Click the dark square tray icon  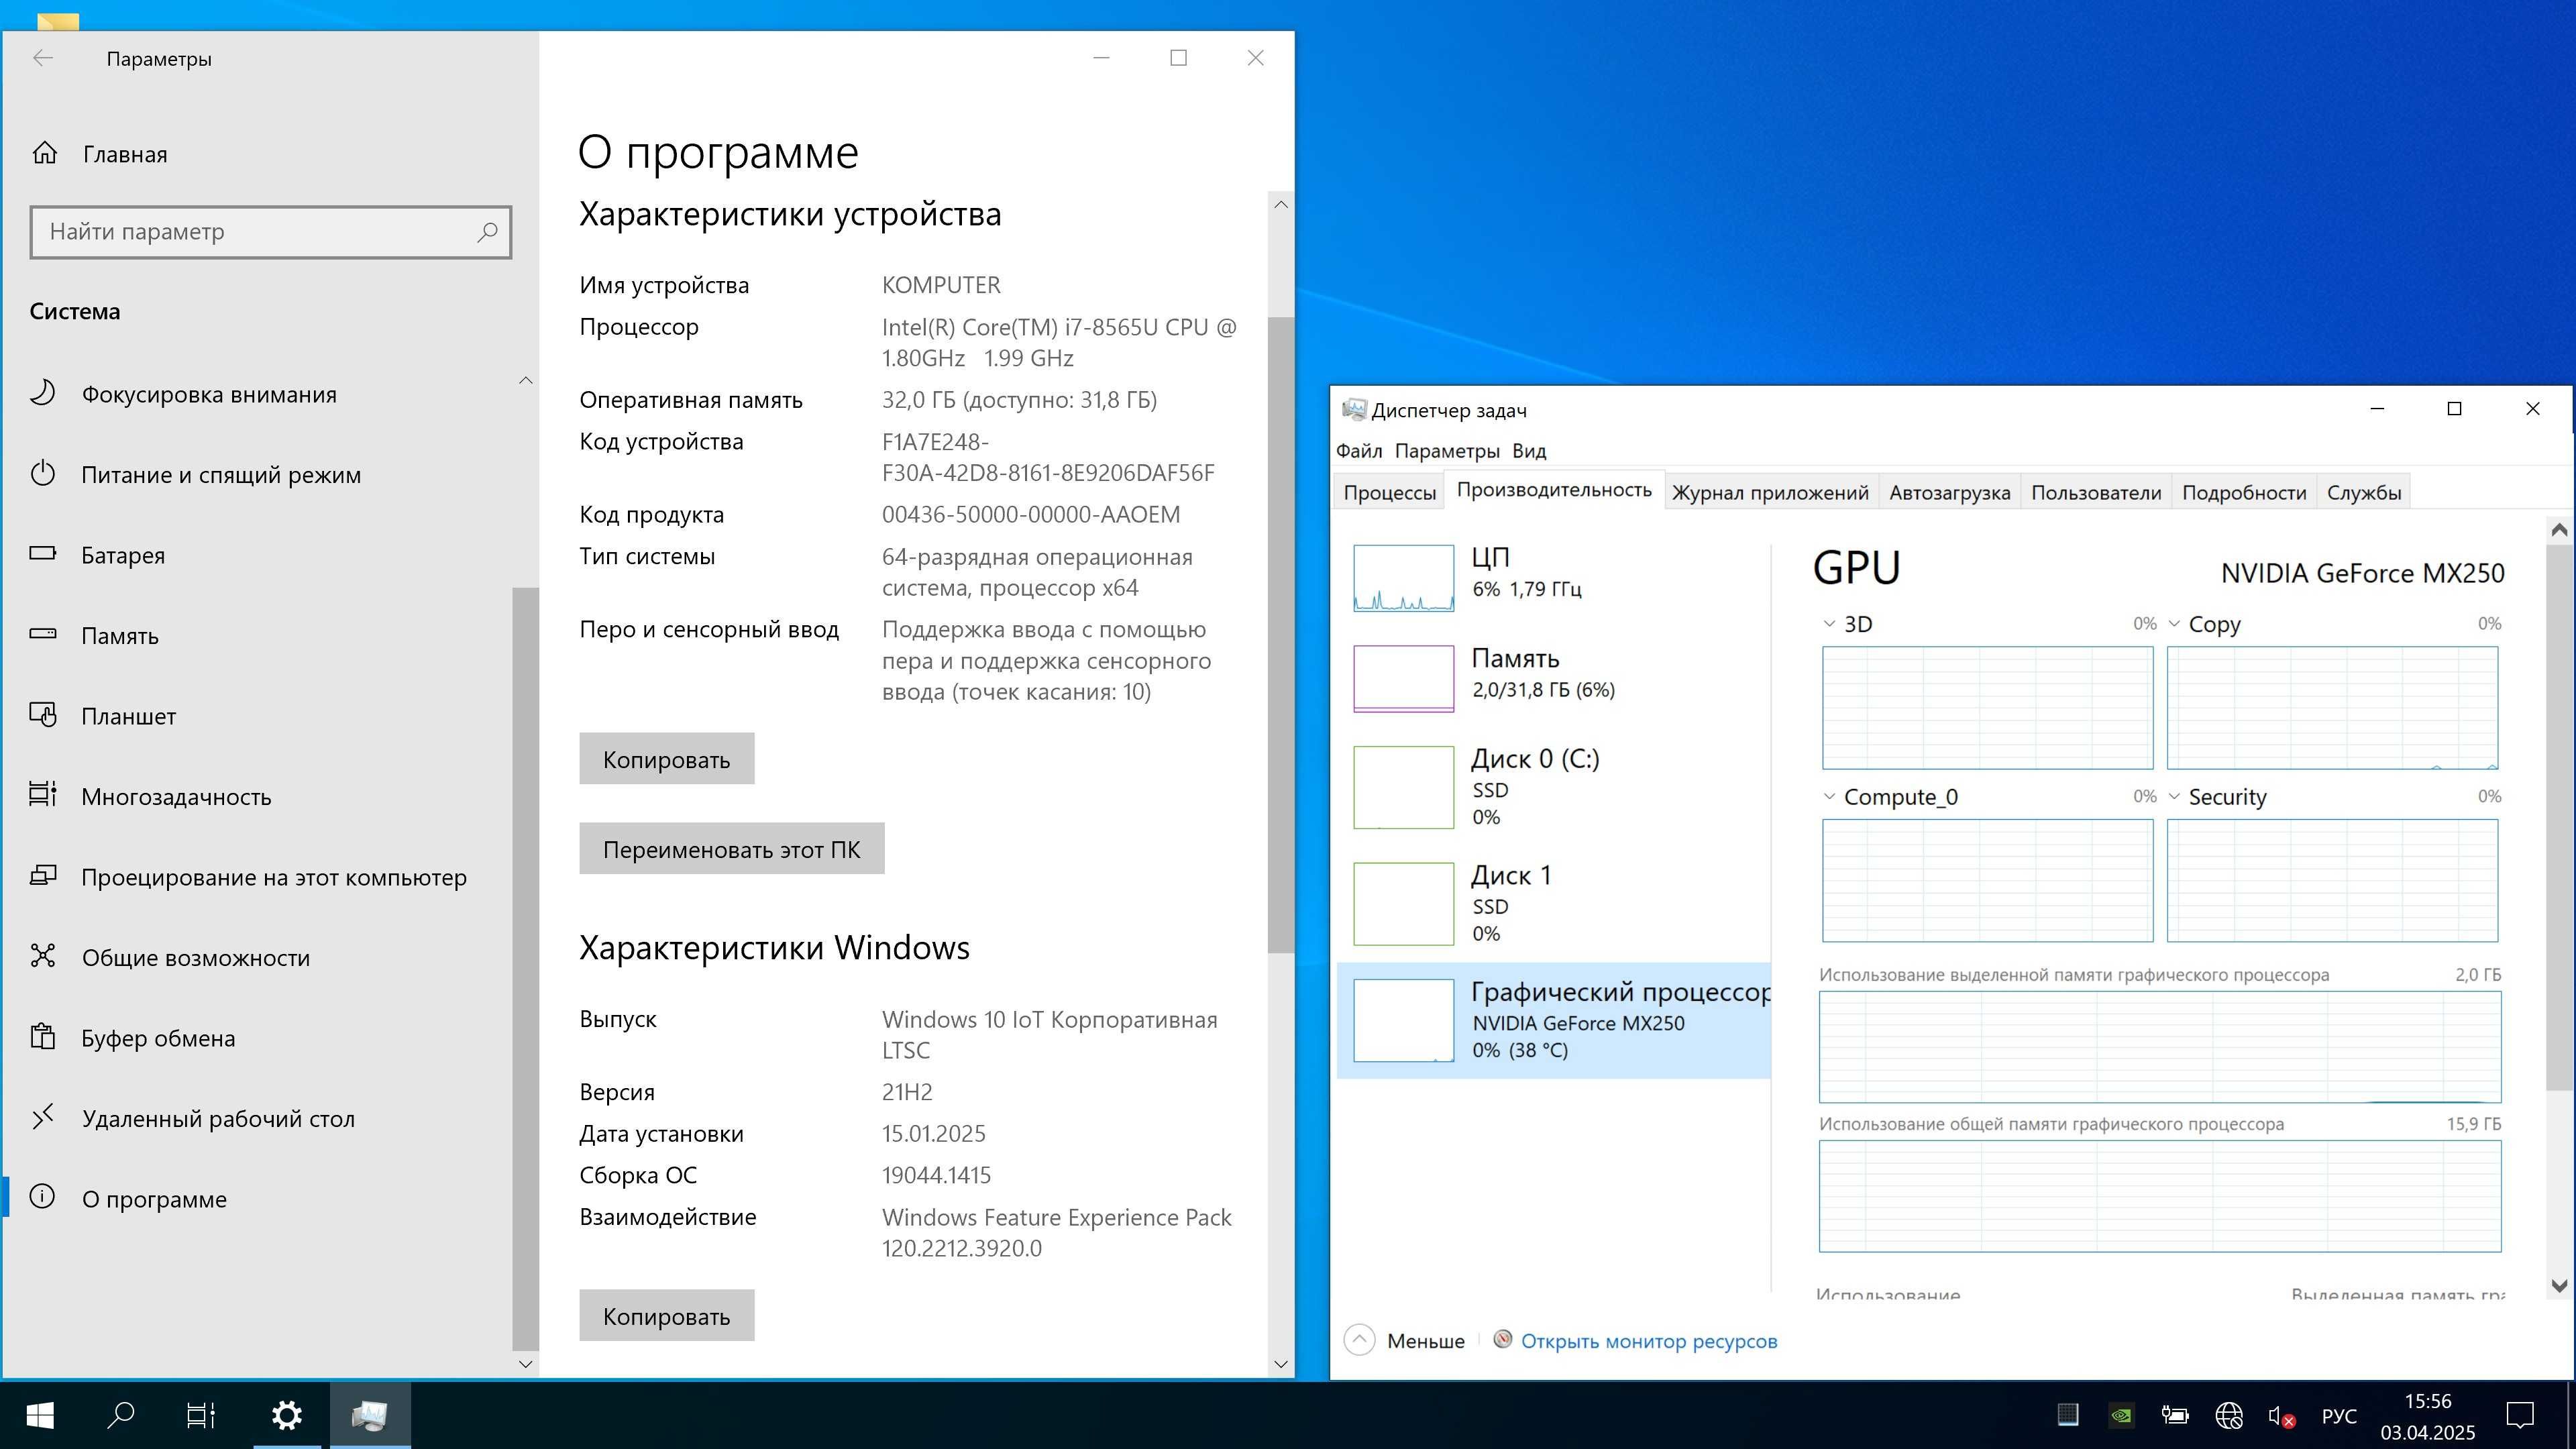pyautogui.click(x=2067, y=1415)
